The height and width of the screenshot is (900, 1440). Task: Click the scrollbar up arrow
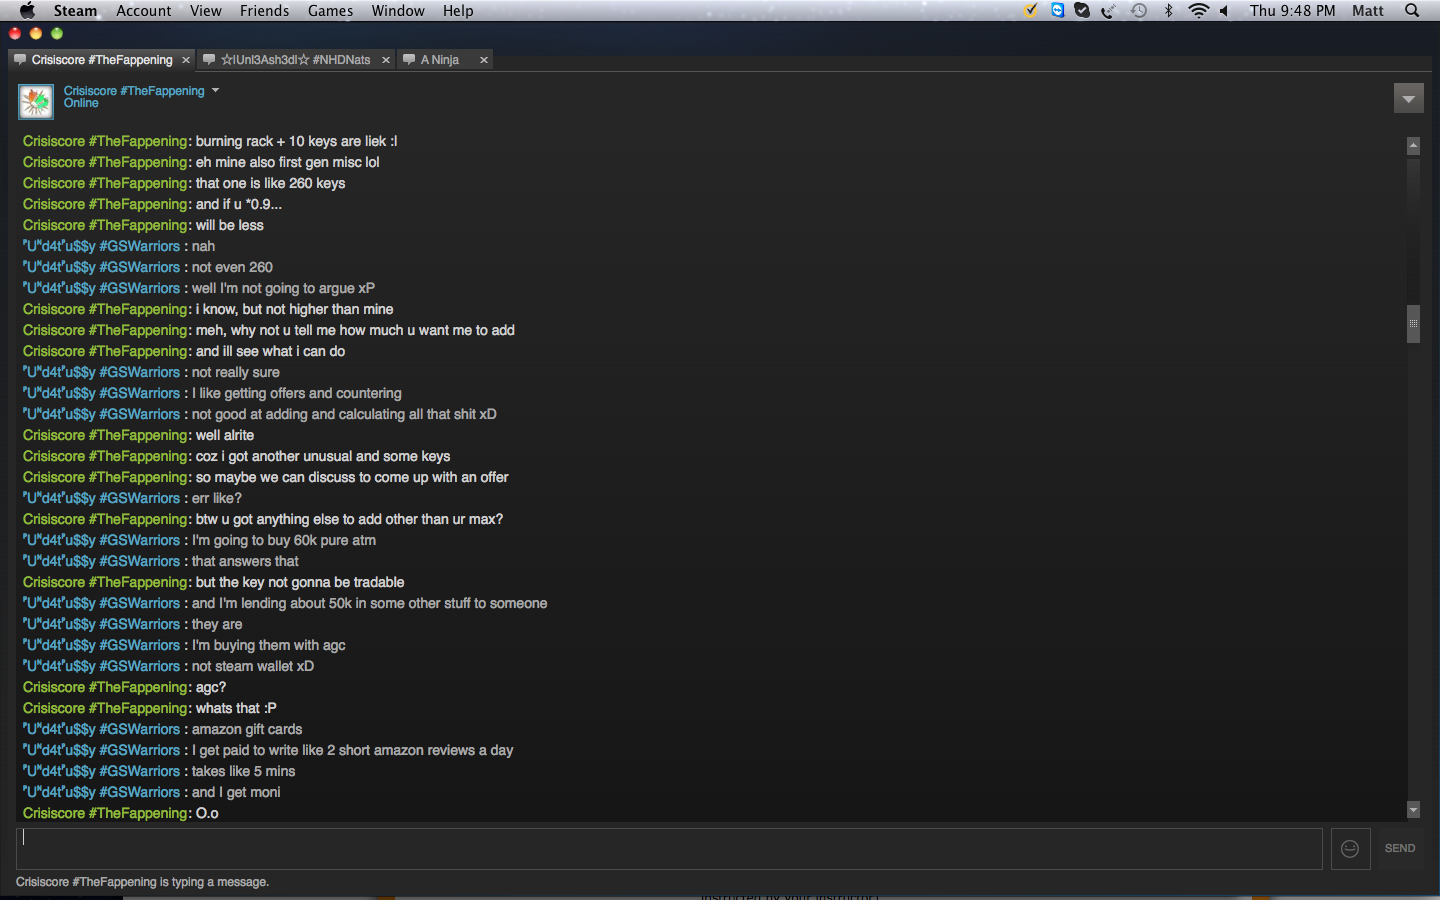pos(1413,145)
